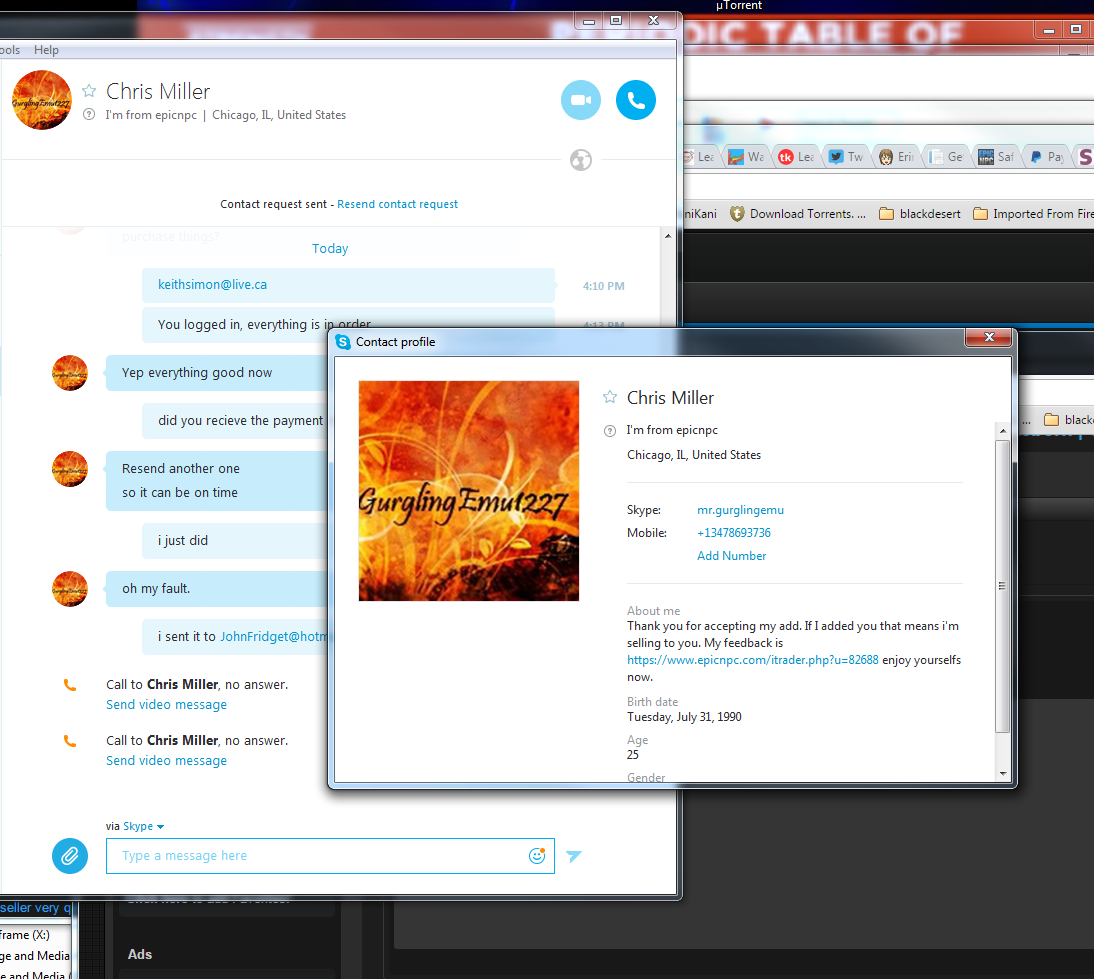Open the epicnpc itrader feedback link
Screen dimensions: 1094x979
click(752, 659)
